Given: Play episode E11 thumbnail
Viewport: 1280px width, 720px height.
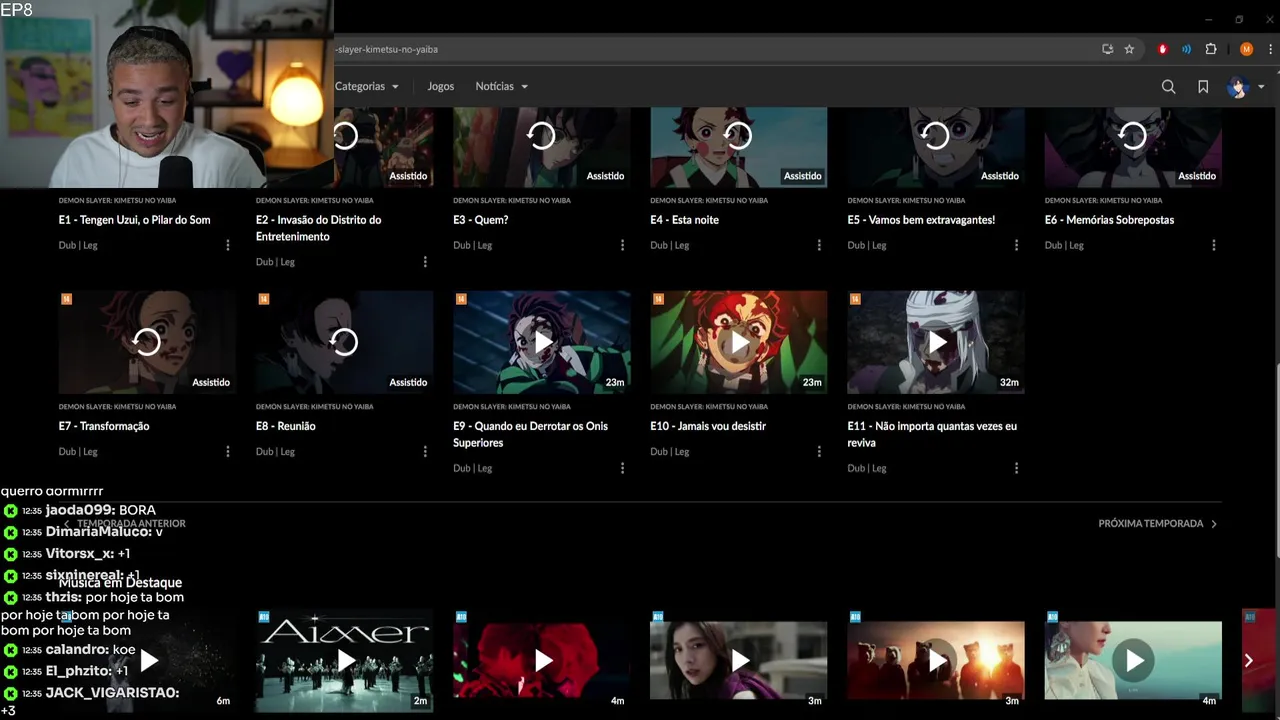Looking at the screenshot, I should [935, 342].
